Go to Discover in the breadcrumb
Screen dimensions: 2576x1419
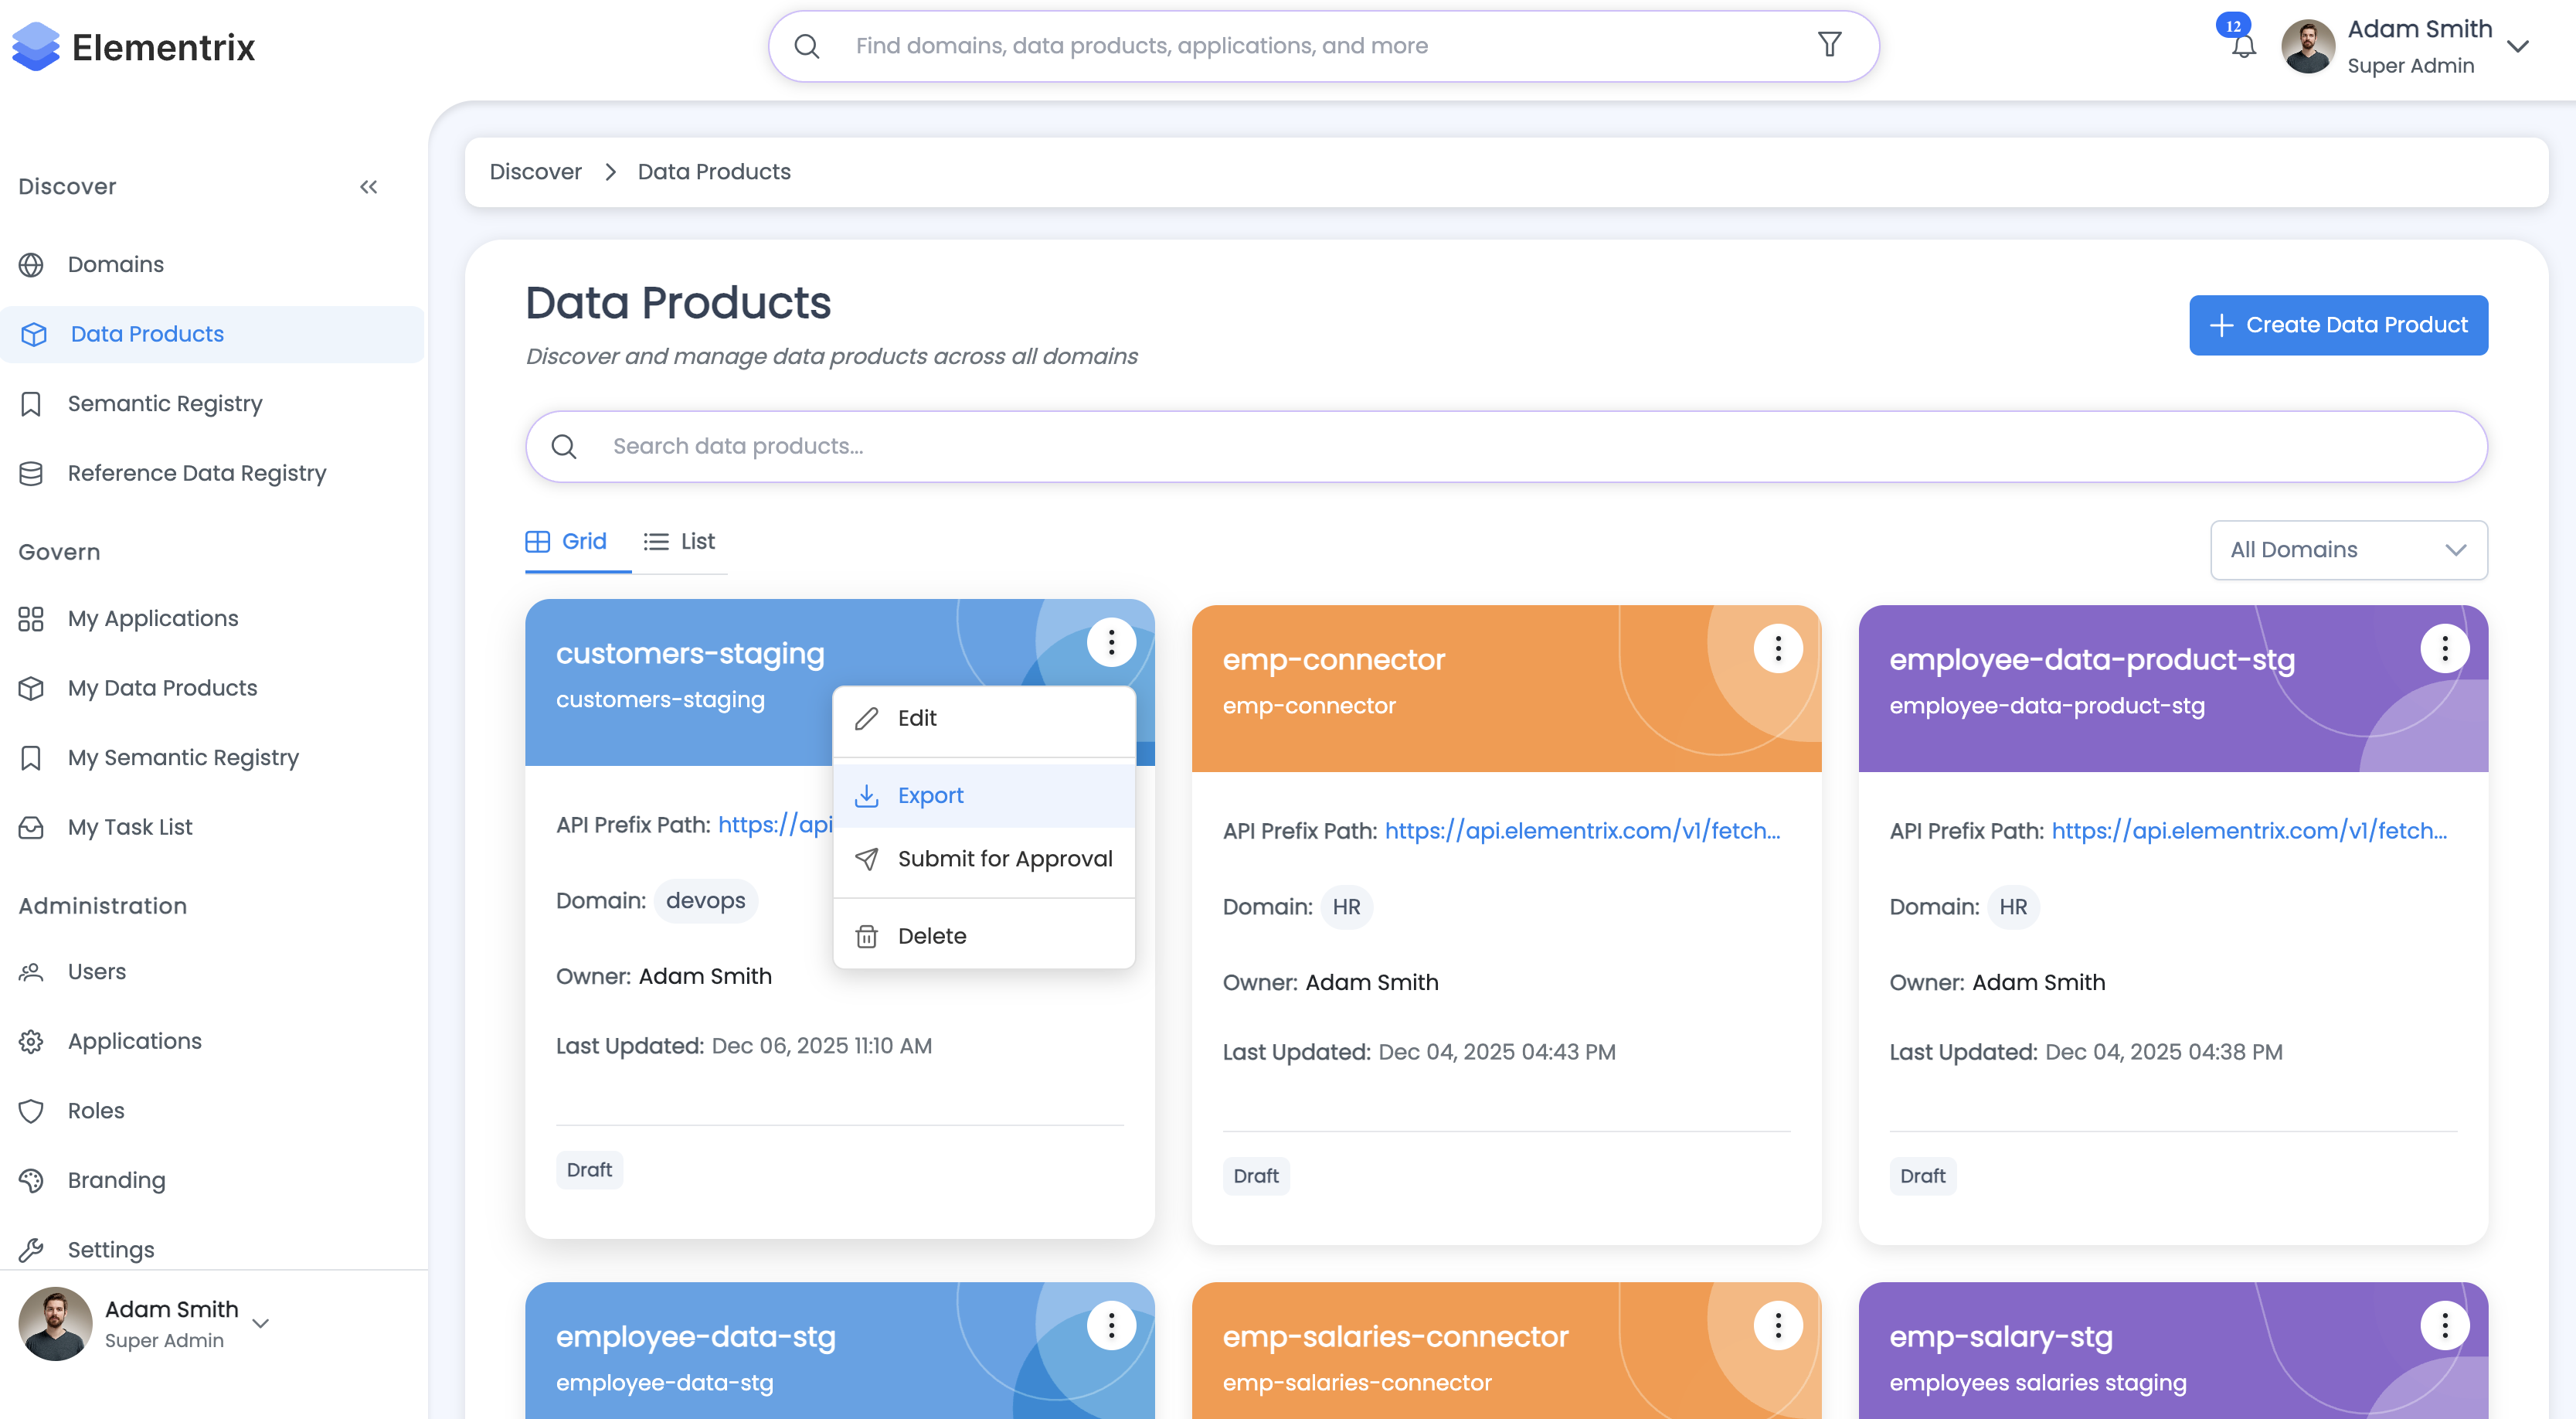click(535, 172)
